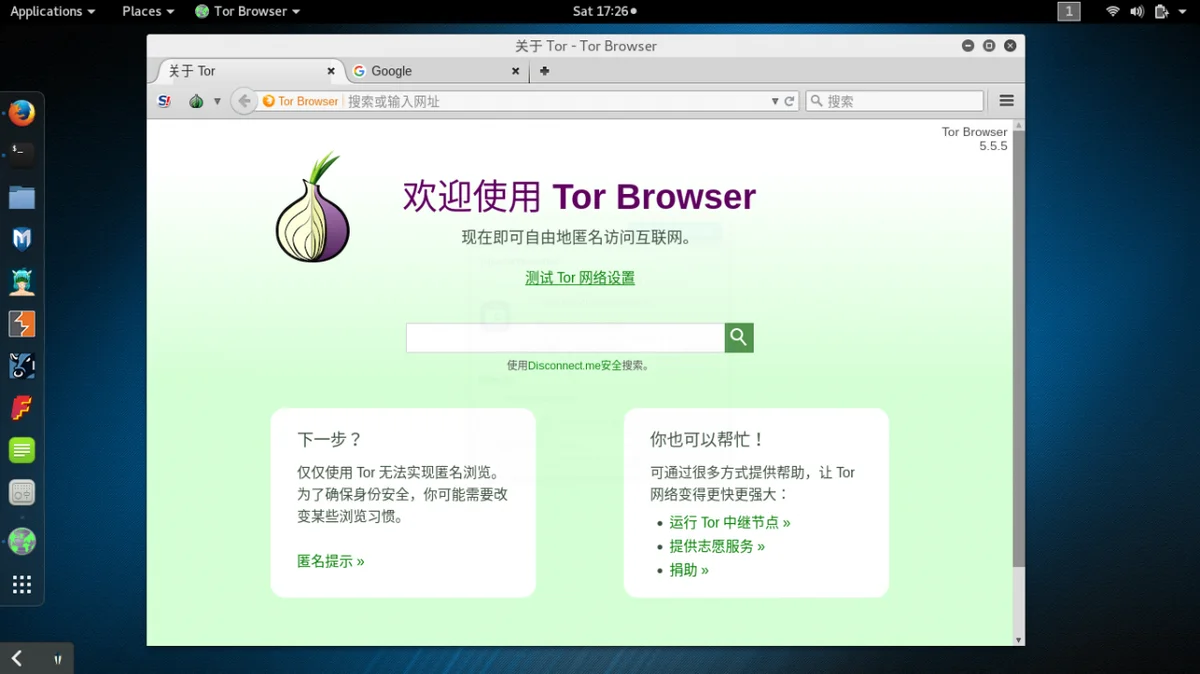Click the battery status icon

[x=1161, y=11]
